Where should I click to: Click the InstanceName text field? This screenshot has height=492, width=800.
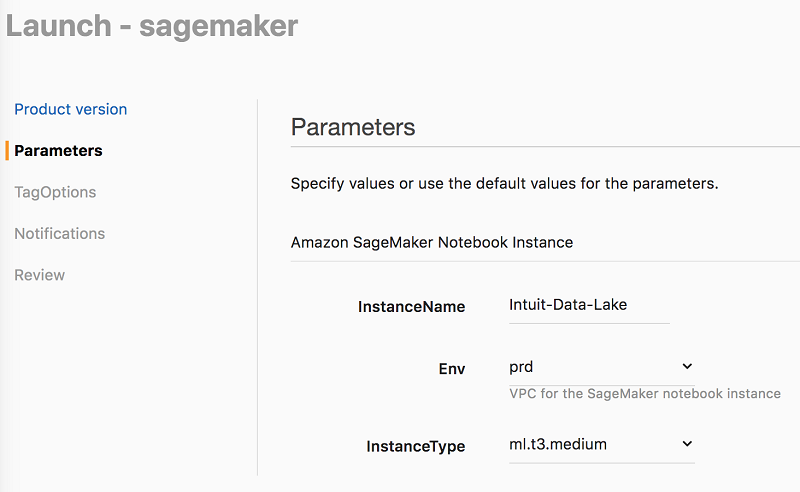tap(589, 305)
